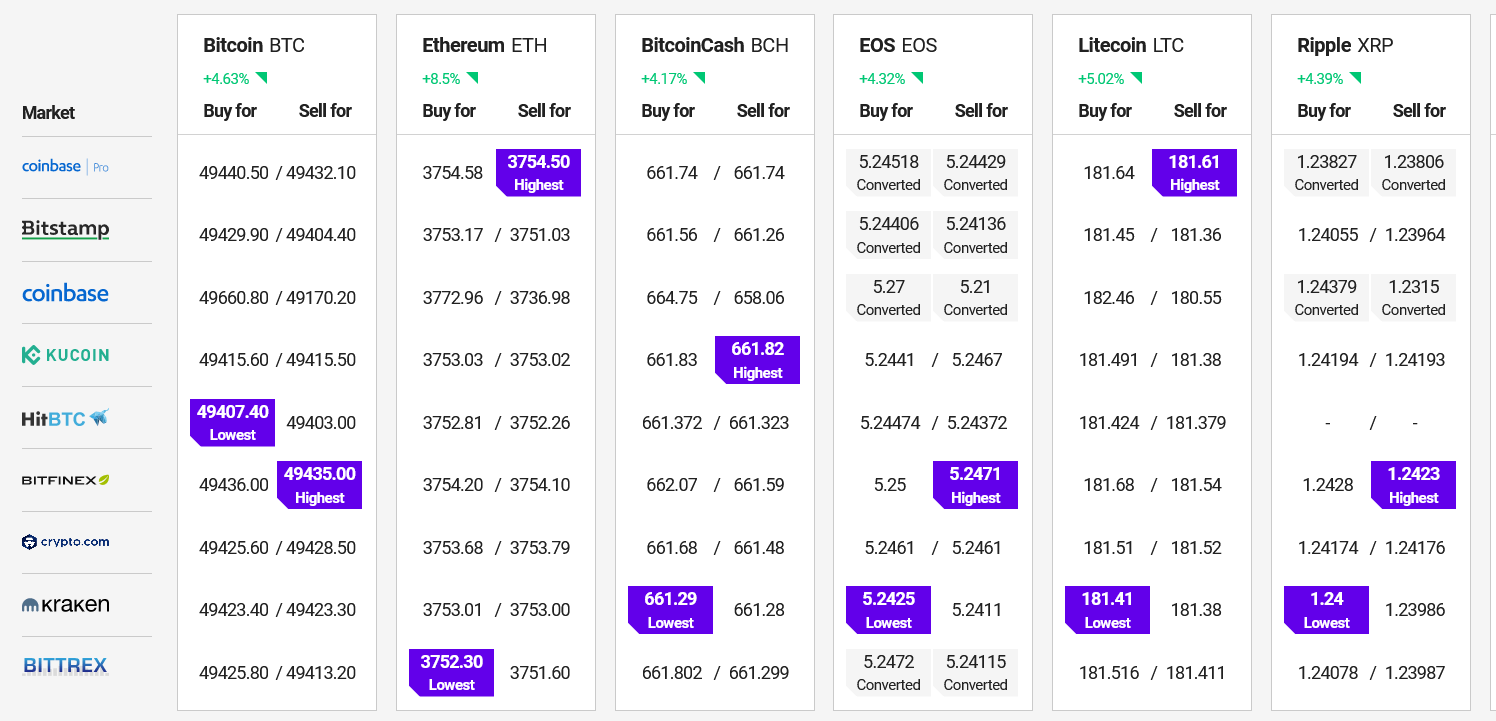Click converted EOS buy price 5.24518
Viewport: 1496px width, 721px height.
(x=888, y=172)
